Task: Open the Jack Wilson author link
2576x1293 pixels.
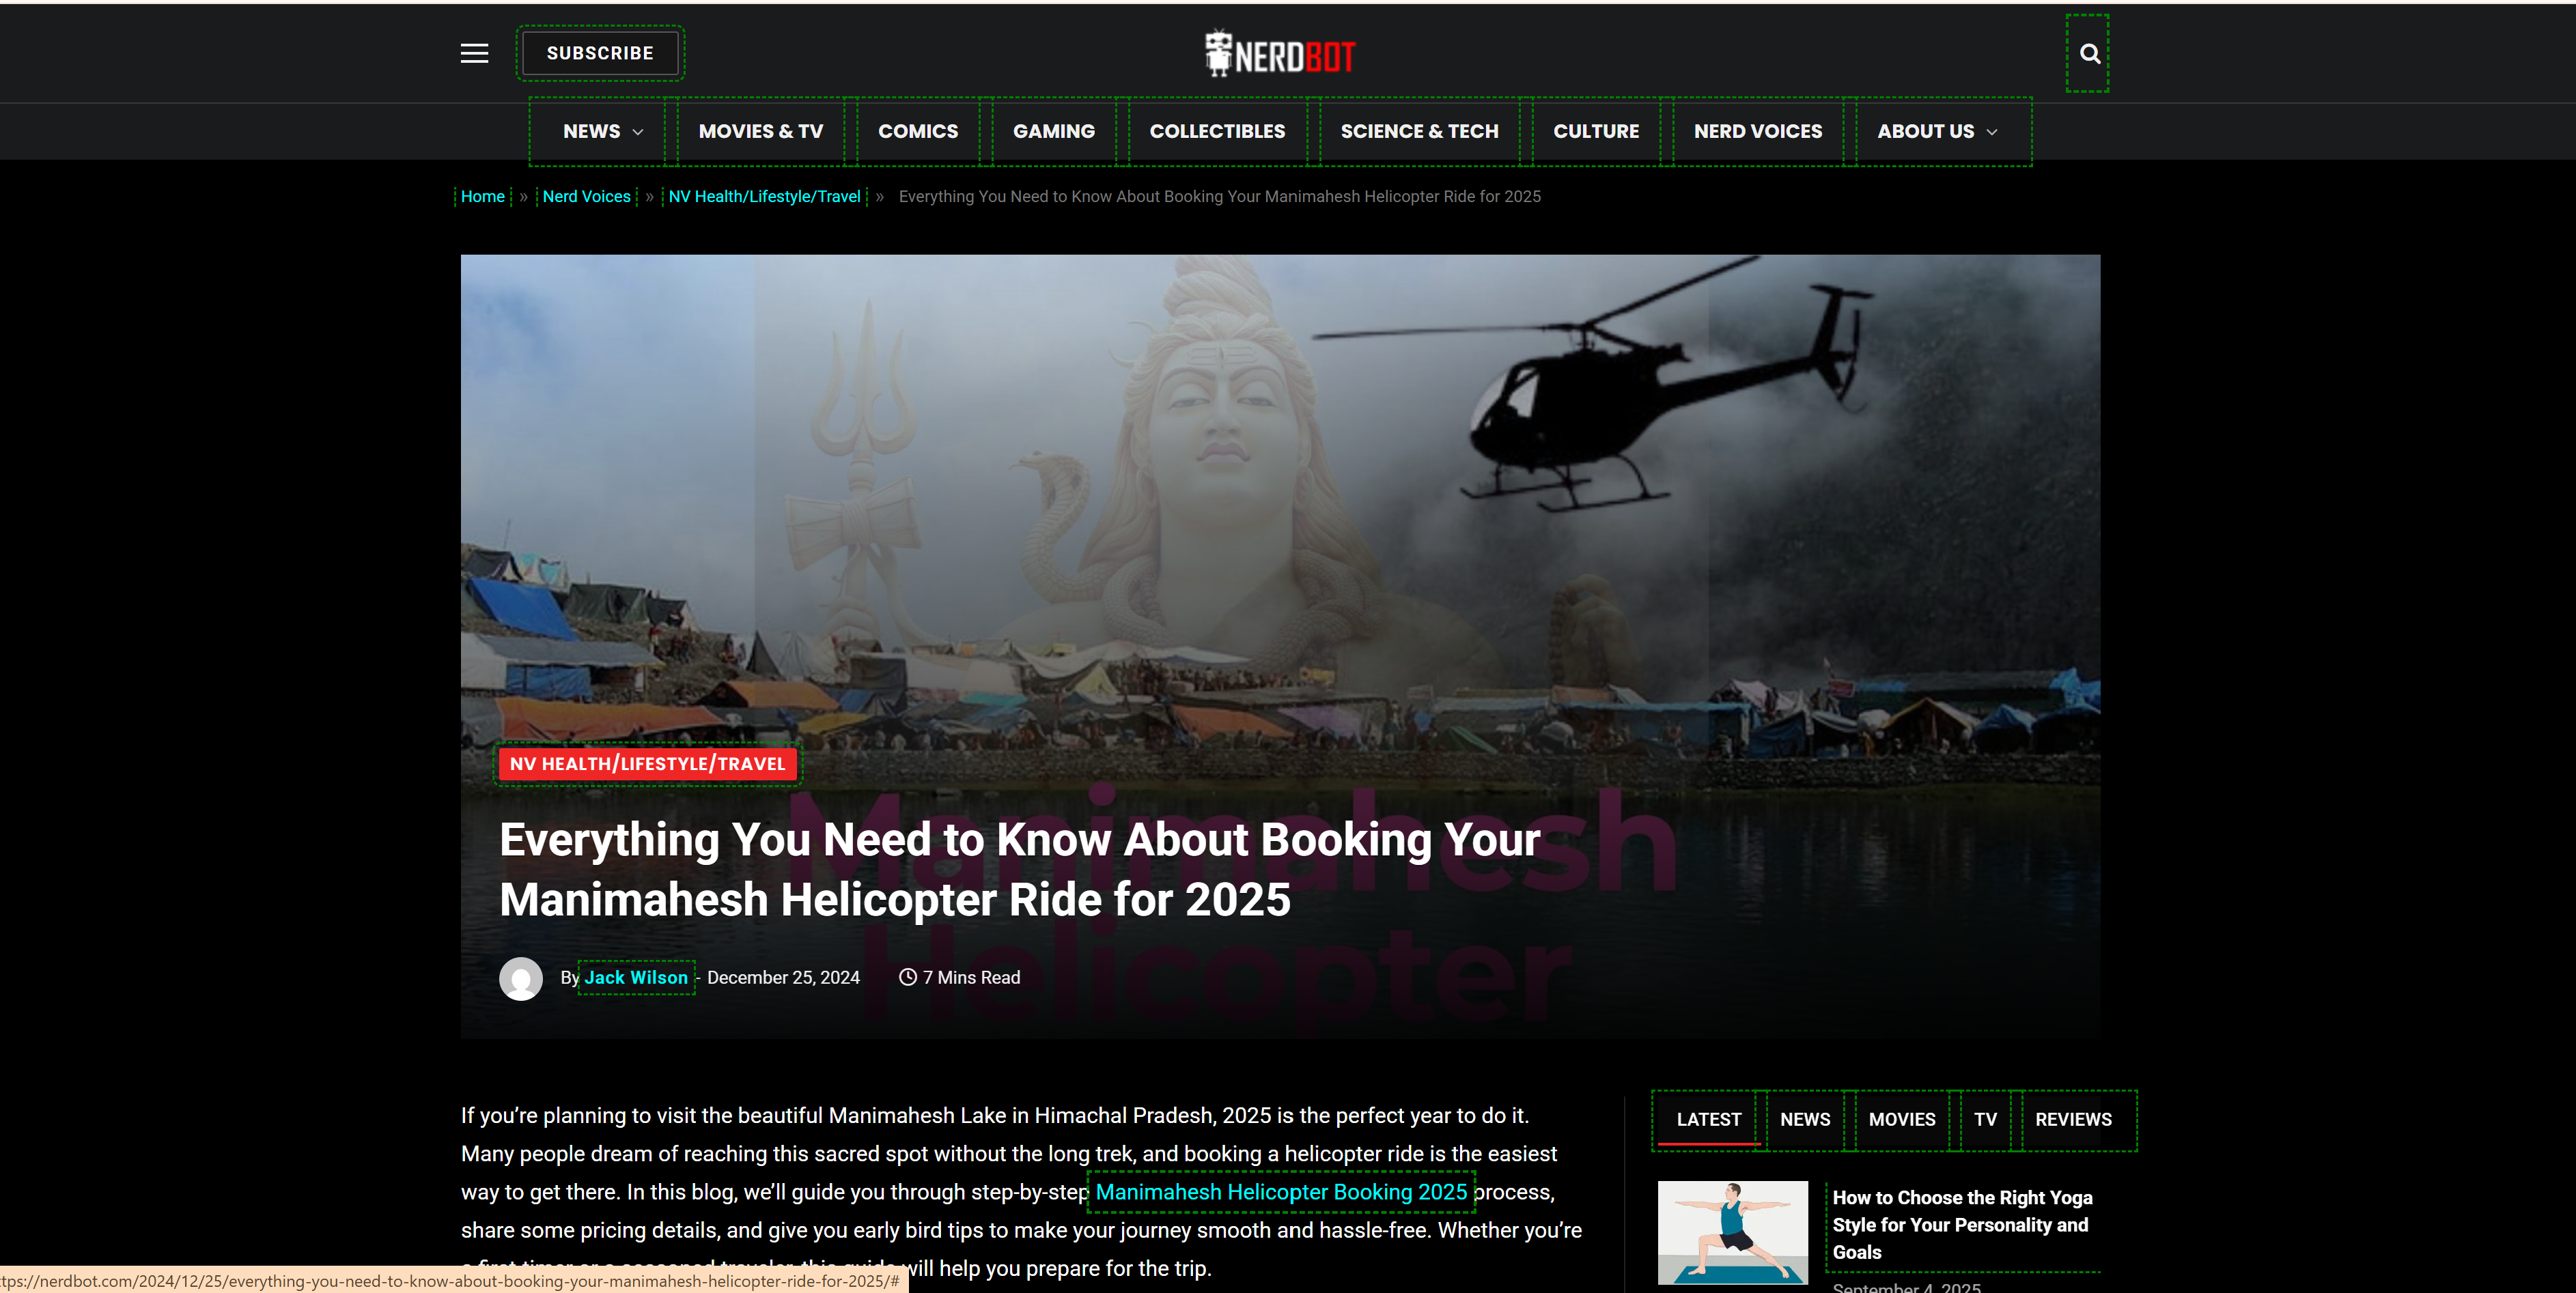Action: (x=636, y=977)
